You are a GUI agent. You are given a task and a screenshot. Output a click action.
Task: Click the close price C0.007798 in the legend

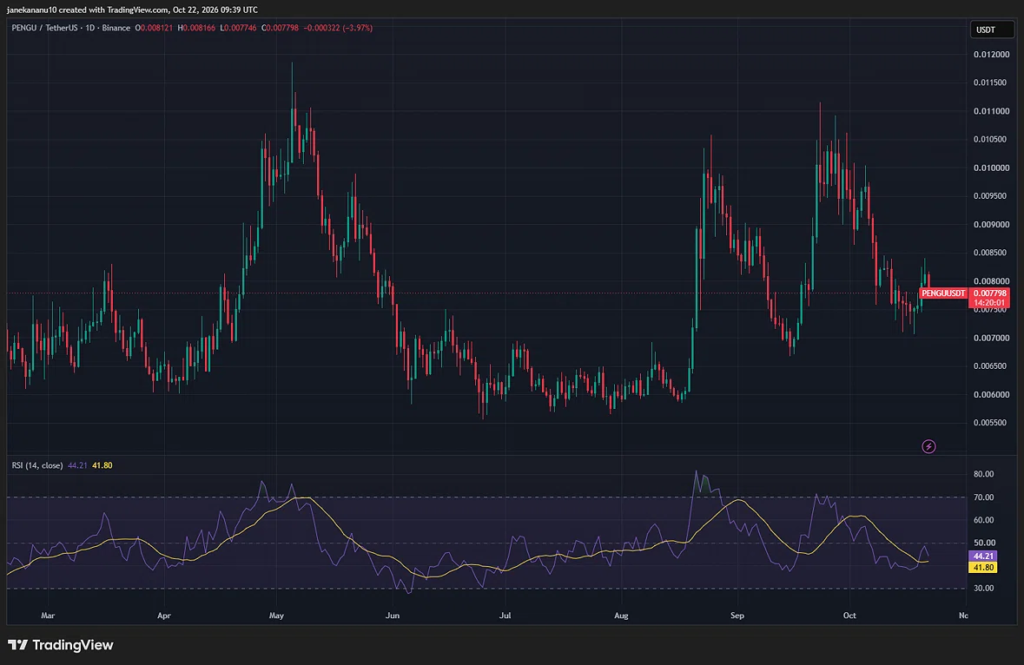[x=280, y=28]
